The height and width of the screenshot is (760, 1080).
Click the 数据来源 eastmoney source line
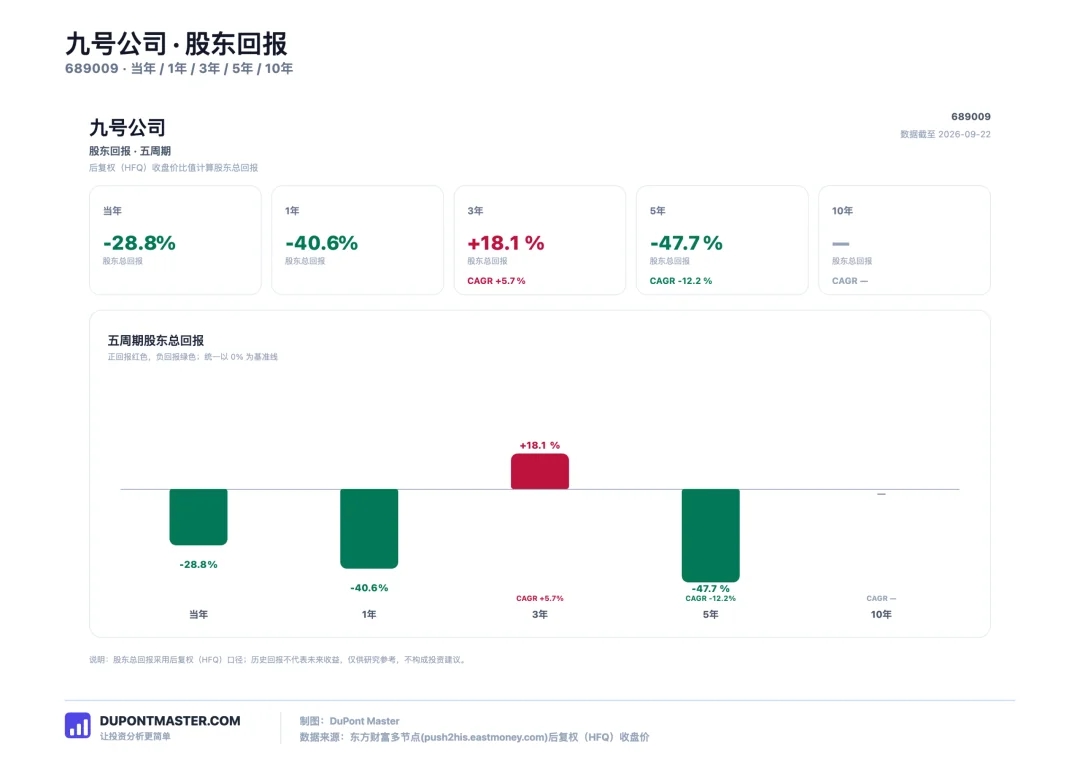coord(475,737)
